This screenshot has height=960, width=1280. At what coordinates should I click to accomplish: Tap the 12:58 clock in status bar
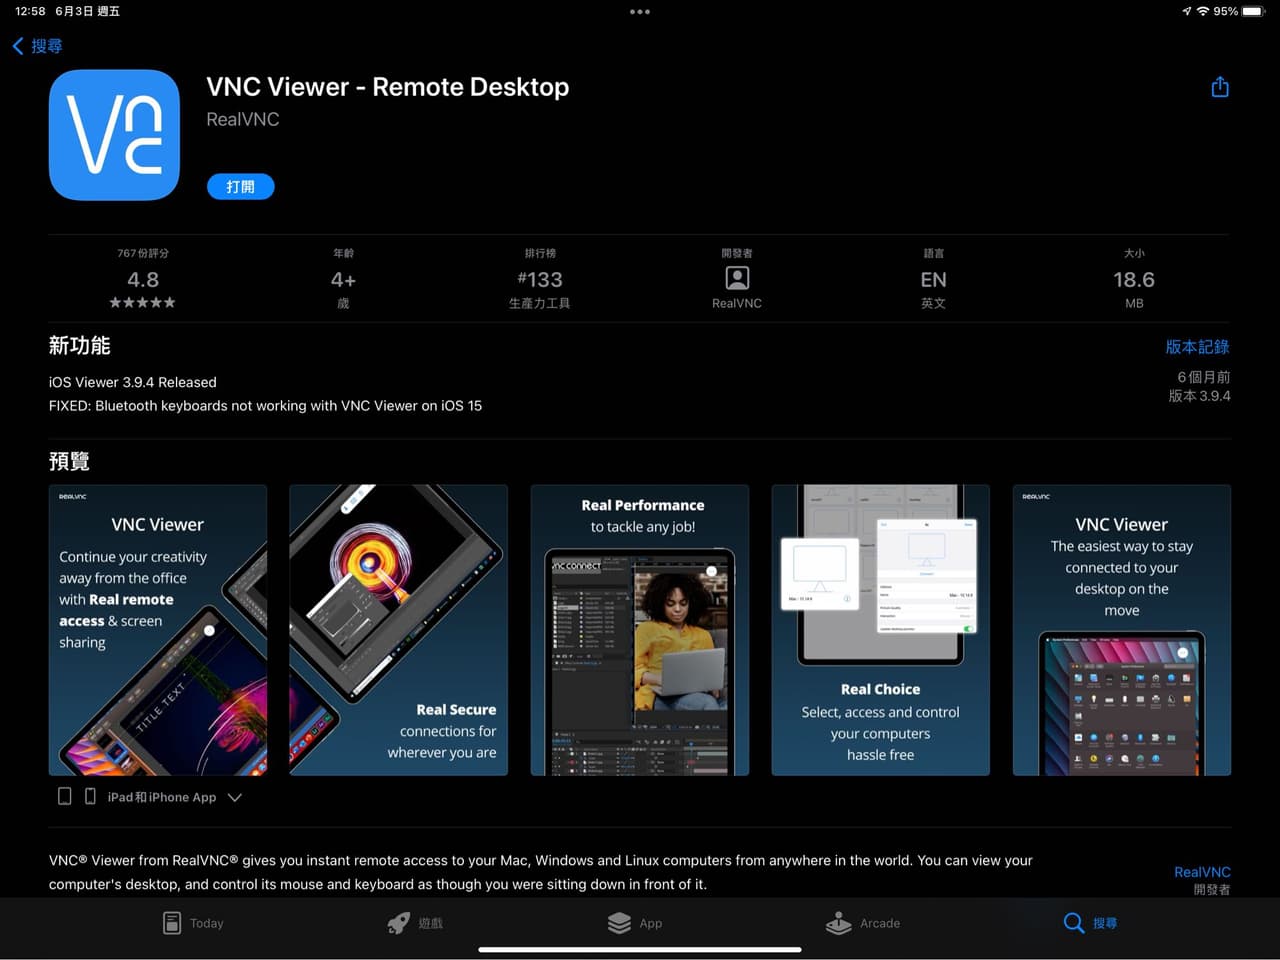point(30,11)
